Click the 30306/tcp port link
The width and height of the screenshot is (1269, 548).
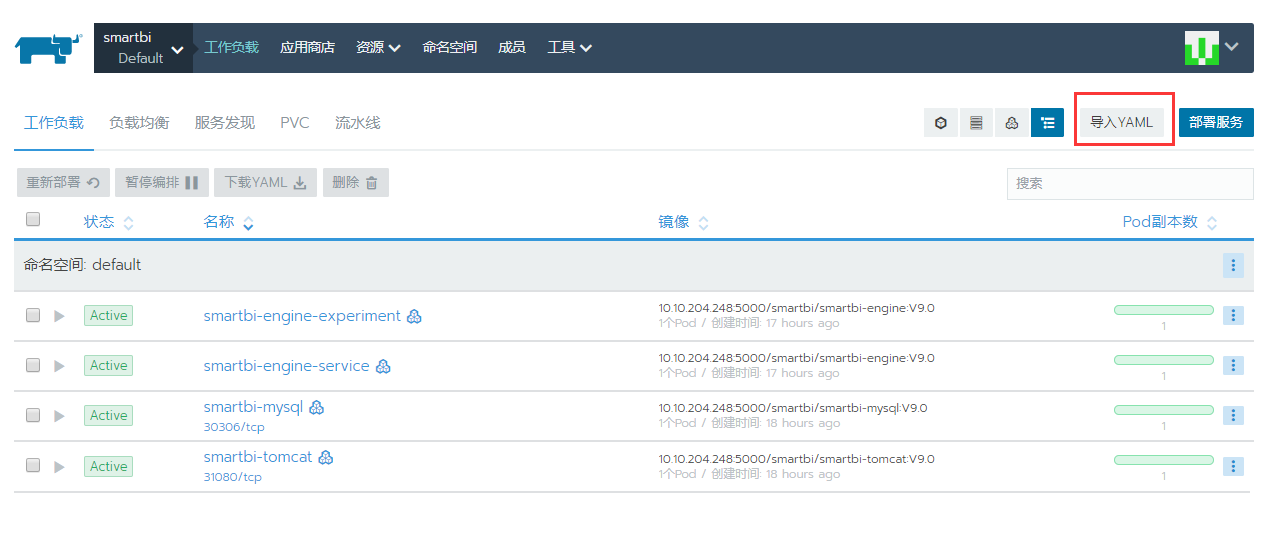tap(233, 426)
